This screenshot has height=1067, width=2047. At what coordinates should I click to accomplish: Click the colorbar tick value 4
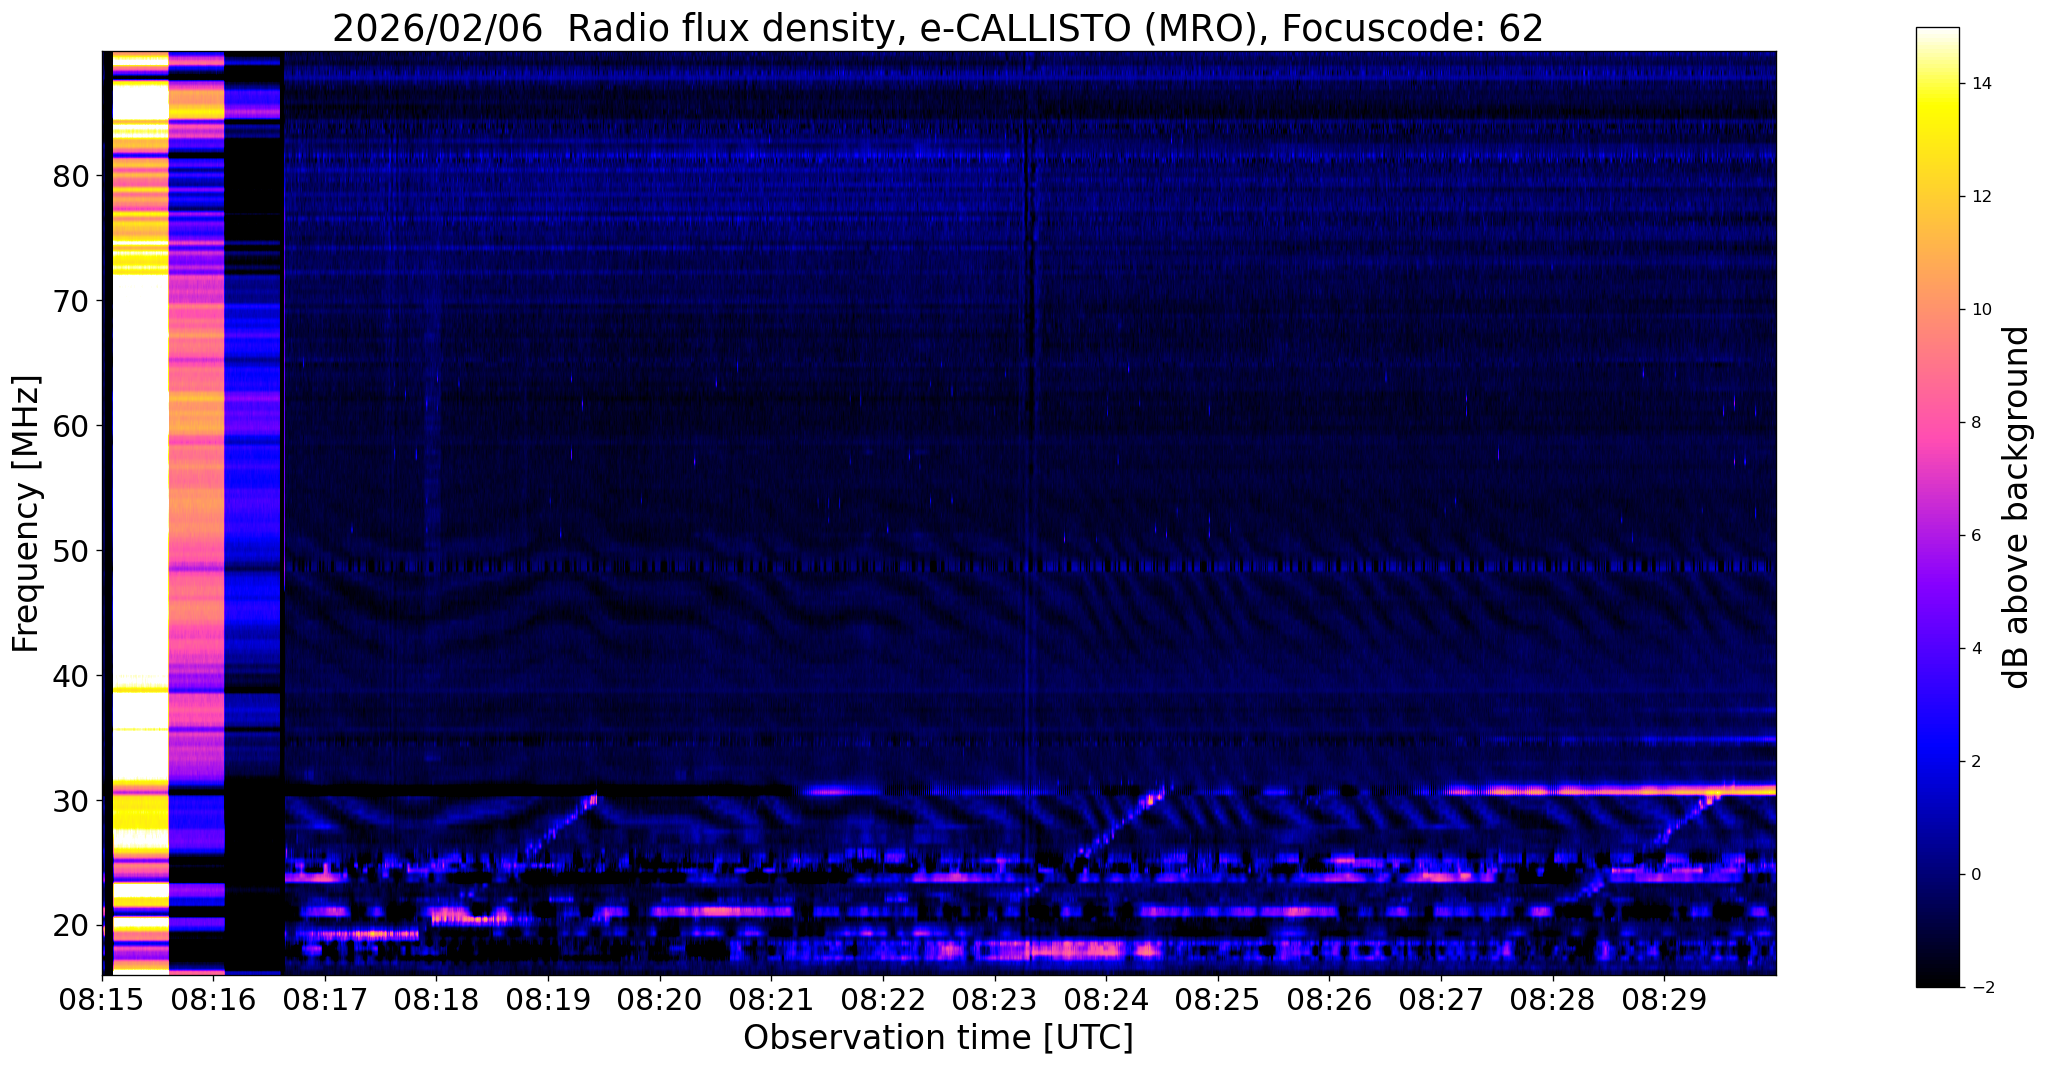1975,649
